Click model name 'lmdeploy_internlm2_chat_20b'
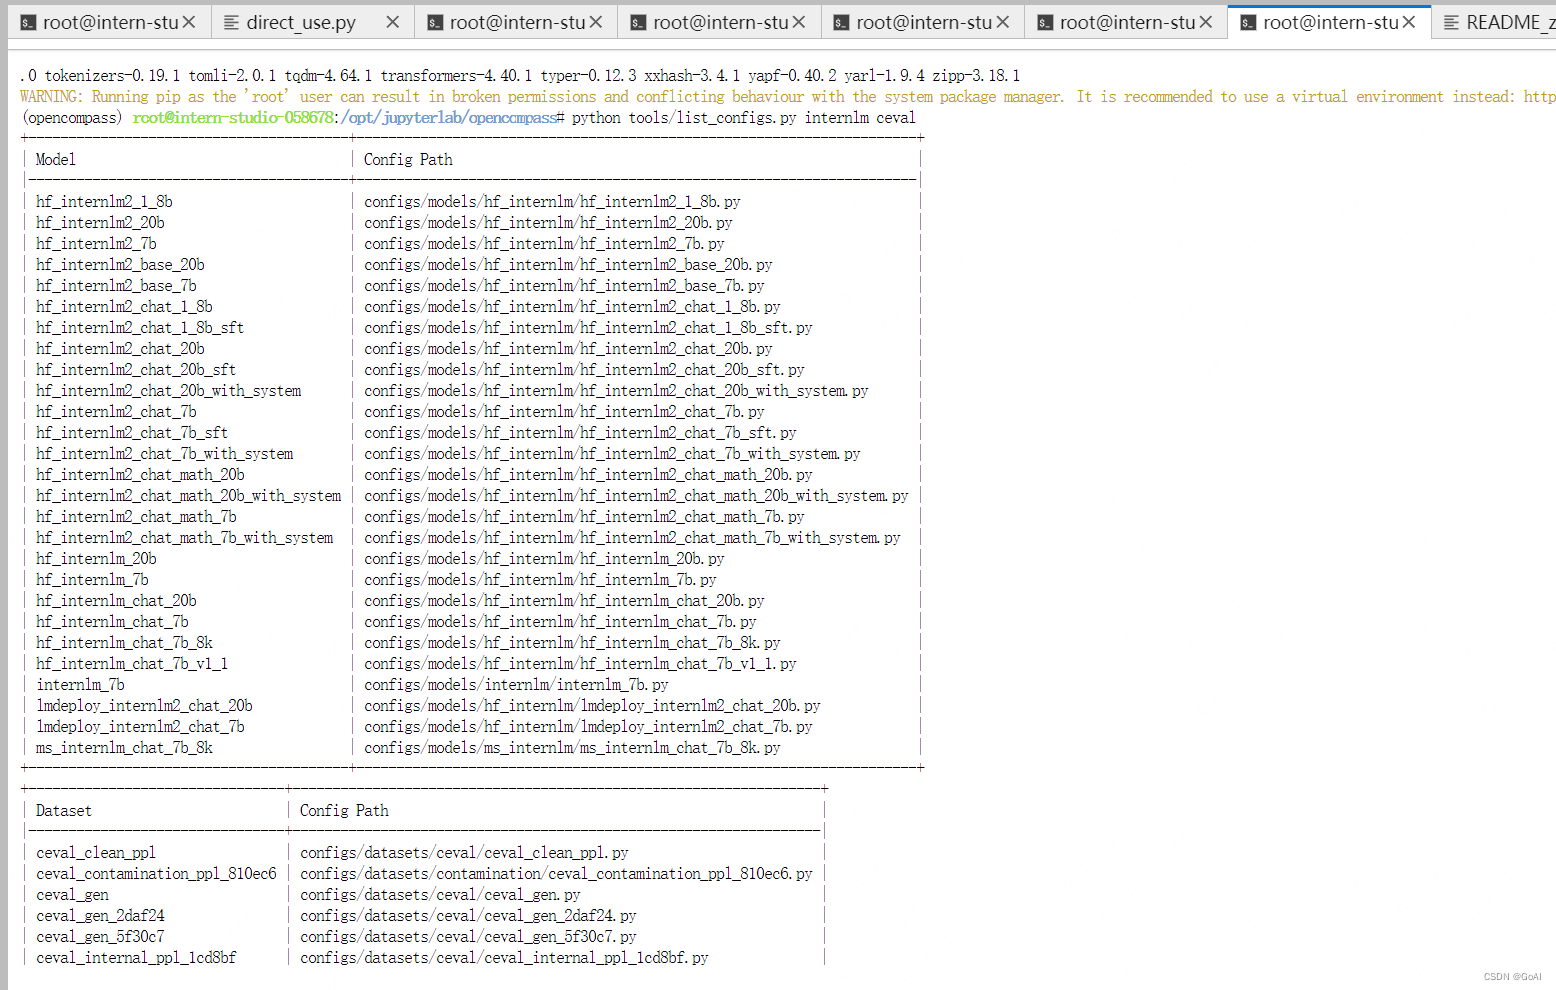The width and height of the screenshot is (1556, 990). 144,706
